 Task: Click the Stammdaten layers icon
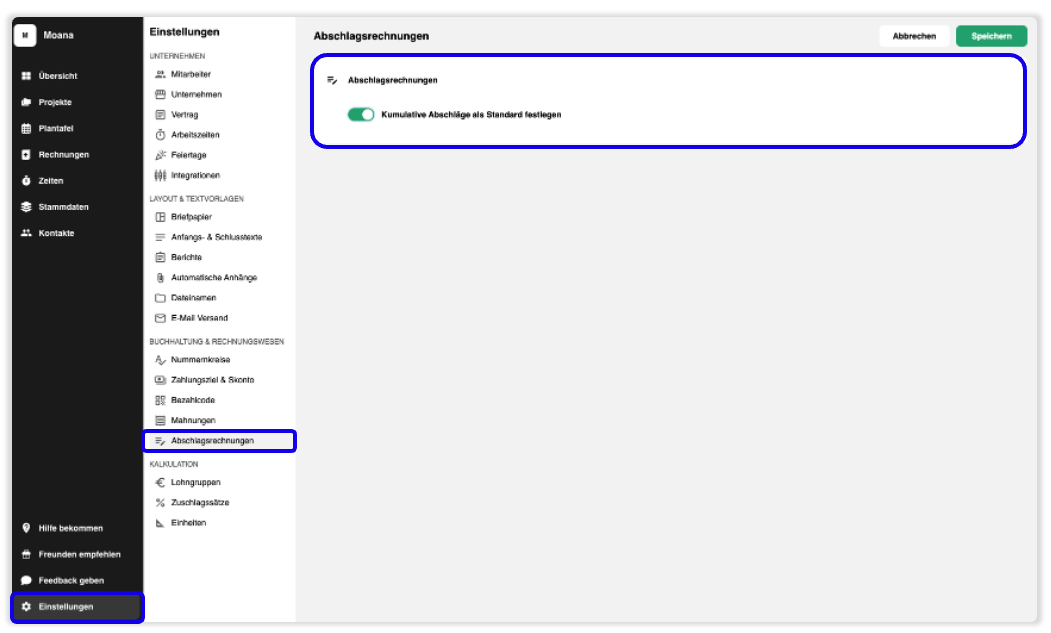pyautogui.click(x=26, y=207)
